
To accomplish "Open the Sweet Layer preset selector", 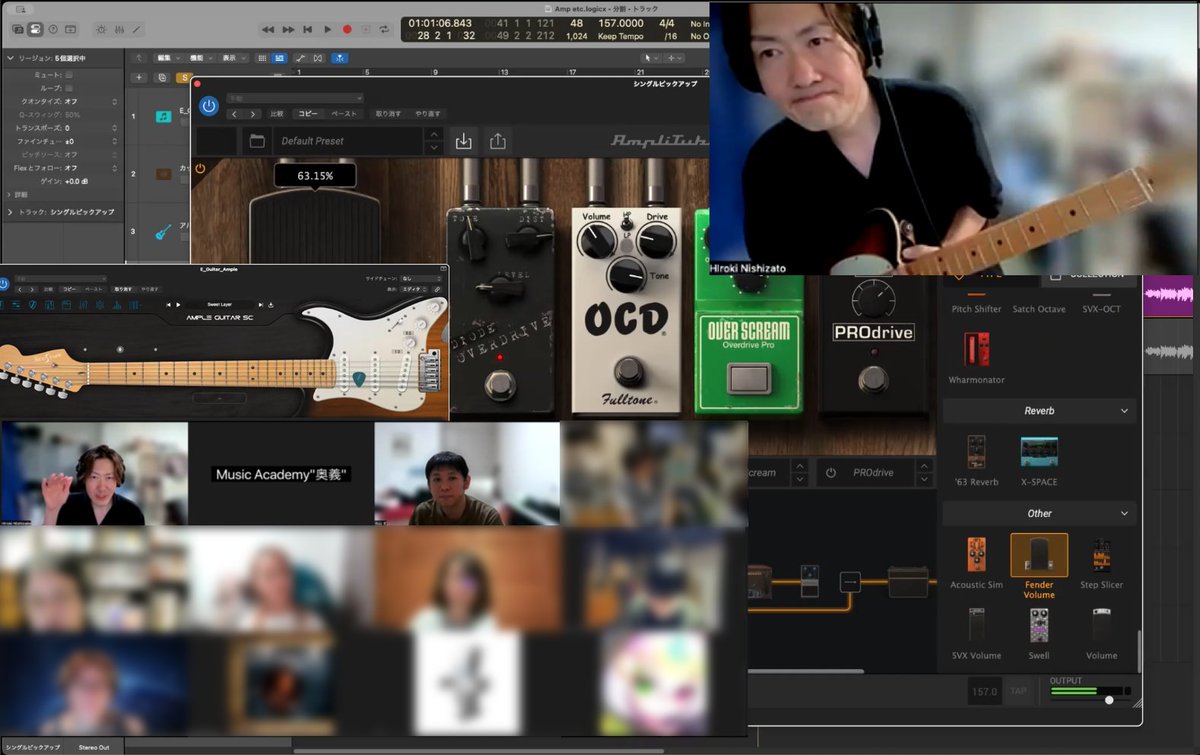I will [x=220, y=304].
